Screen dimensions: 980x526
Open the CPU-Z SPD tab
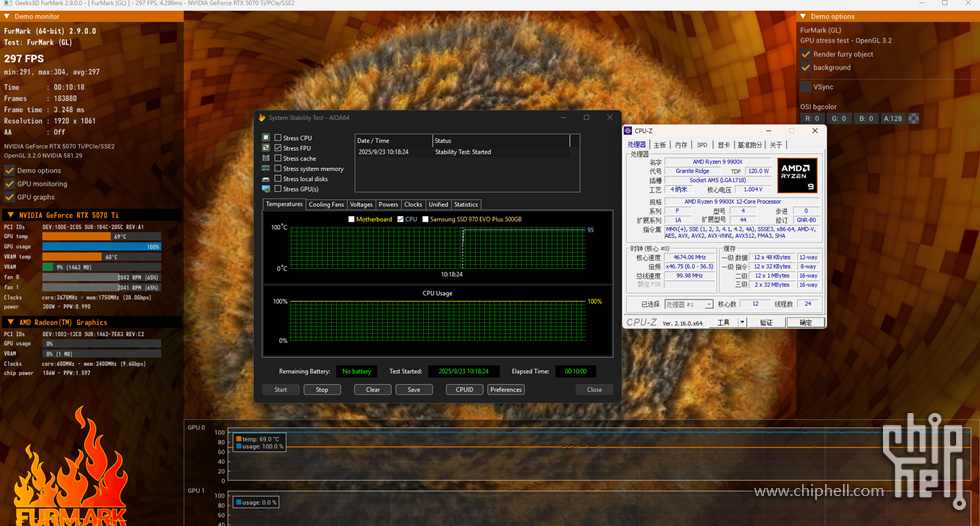pos(702,145)
